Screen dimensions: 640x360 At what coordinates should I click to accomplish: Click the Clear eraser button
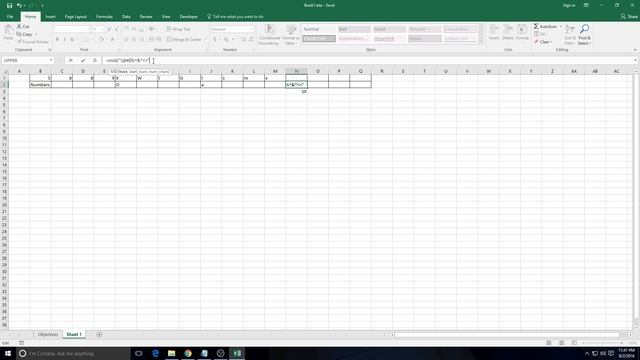tap(543, 42)
